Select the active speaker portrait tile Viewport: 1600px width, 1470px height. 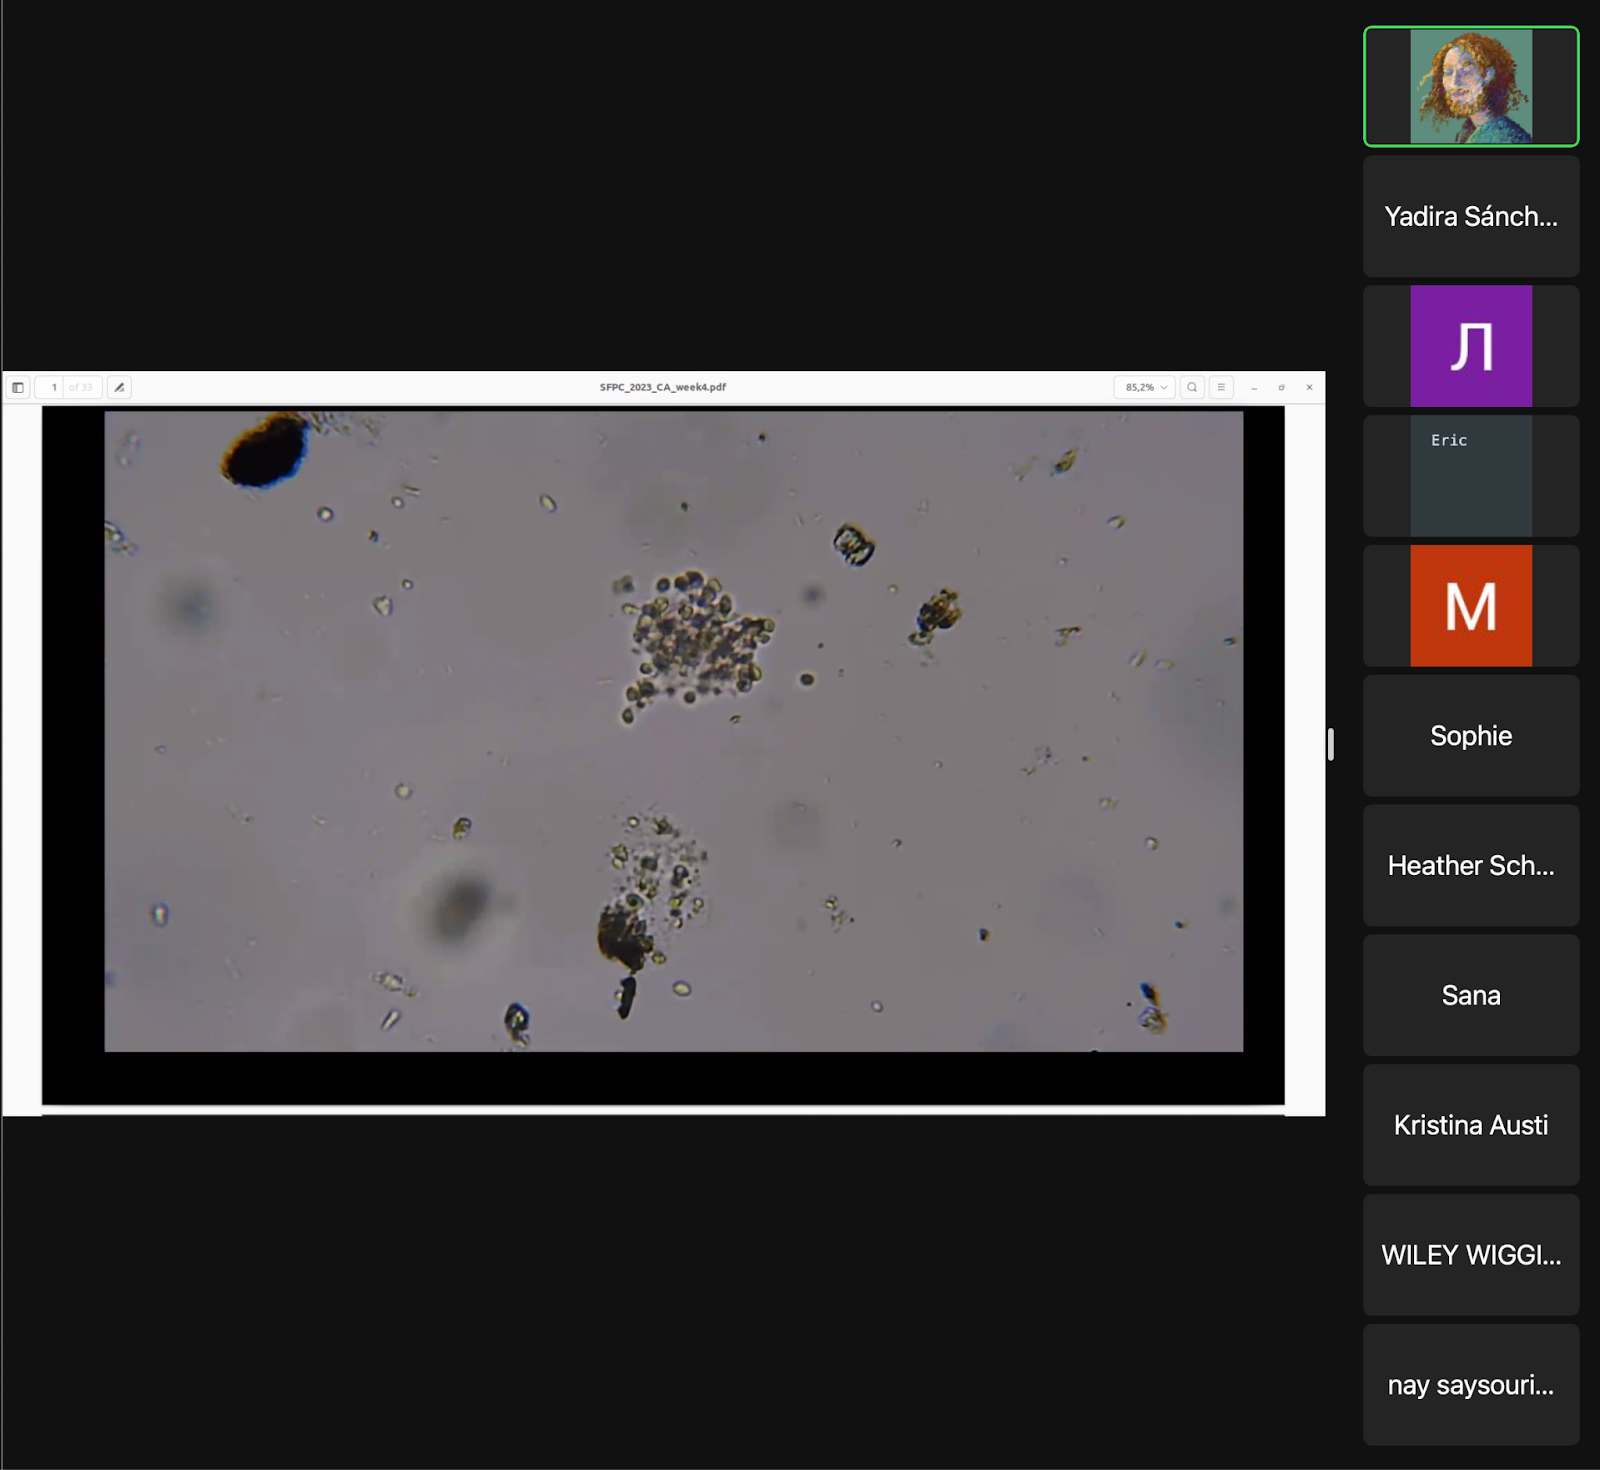tap(1470, 87)
